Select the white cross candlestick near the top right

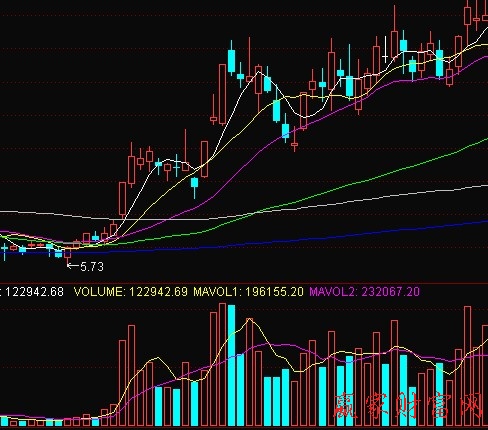click(x=385, y=49)
